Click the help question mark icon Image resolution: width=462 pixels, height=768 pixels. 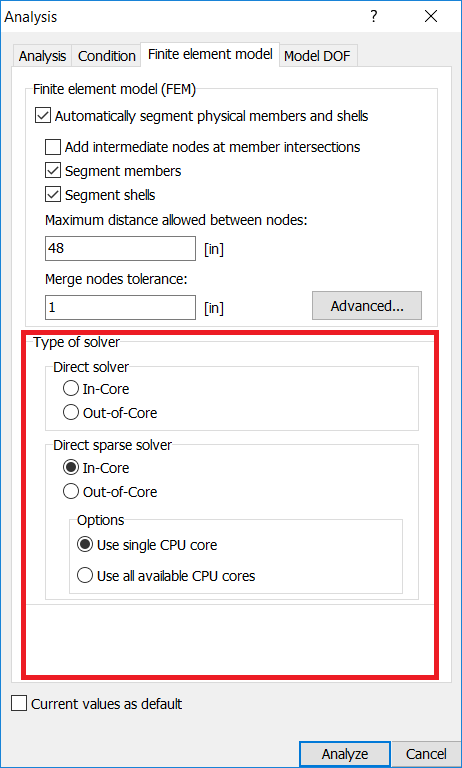pyautogui.click(x=374, y=17)
